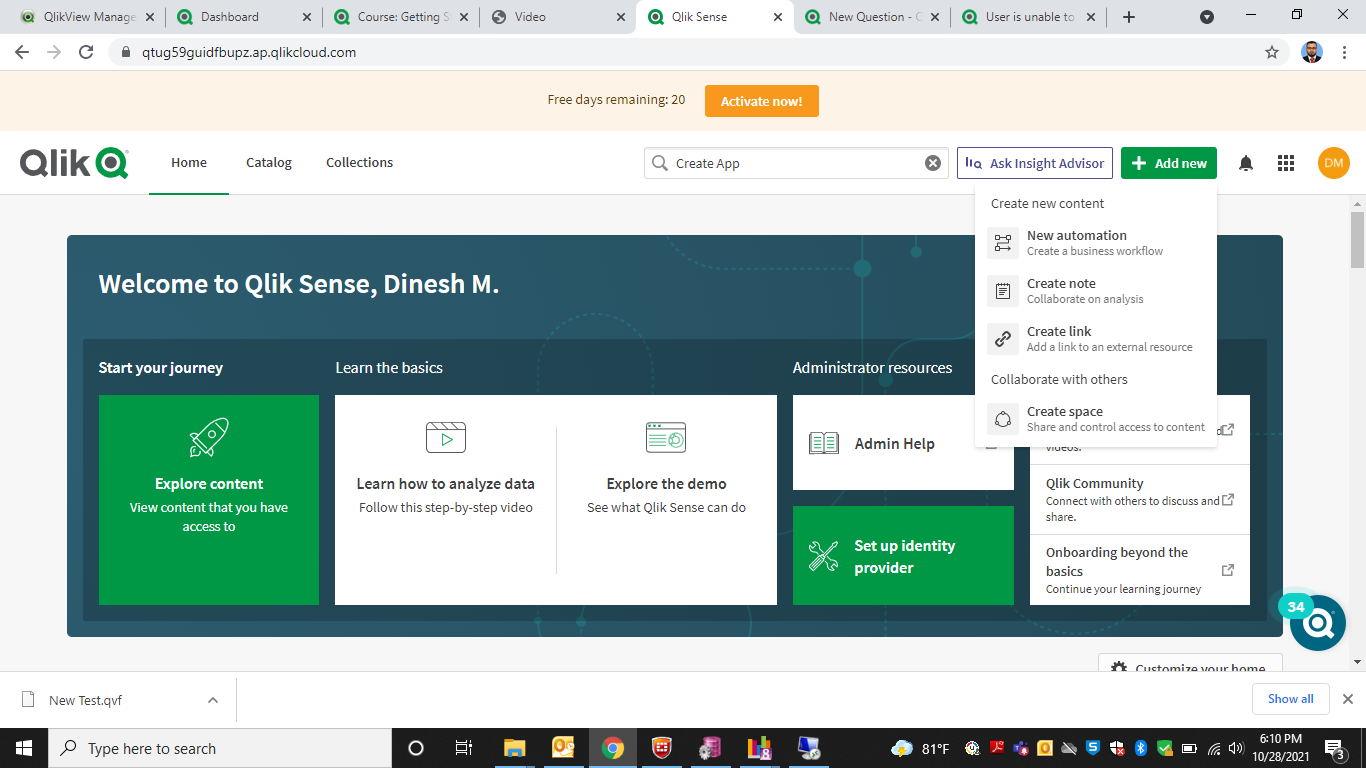Click the Explore the demo dashboard icon

click(666, 437)
